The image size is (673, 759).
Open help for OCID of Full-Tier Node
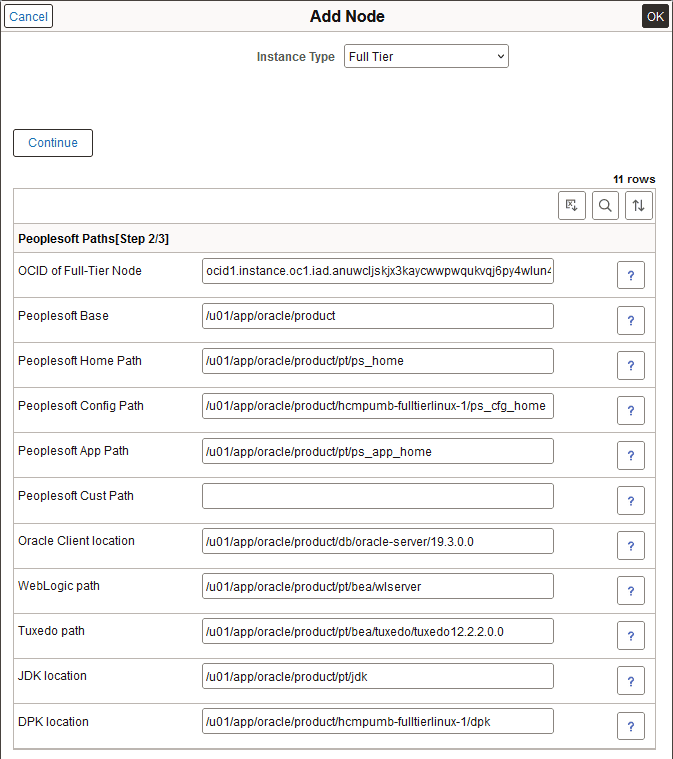click(631, 275)
